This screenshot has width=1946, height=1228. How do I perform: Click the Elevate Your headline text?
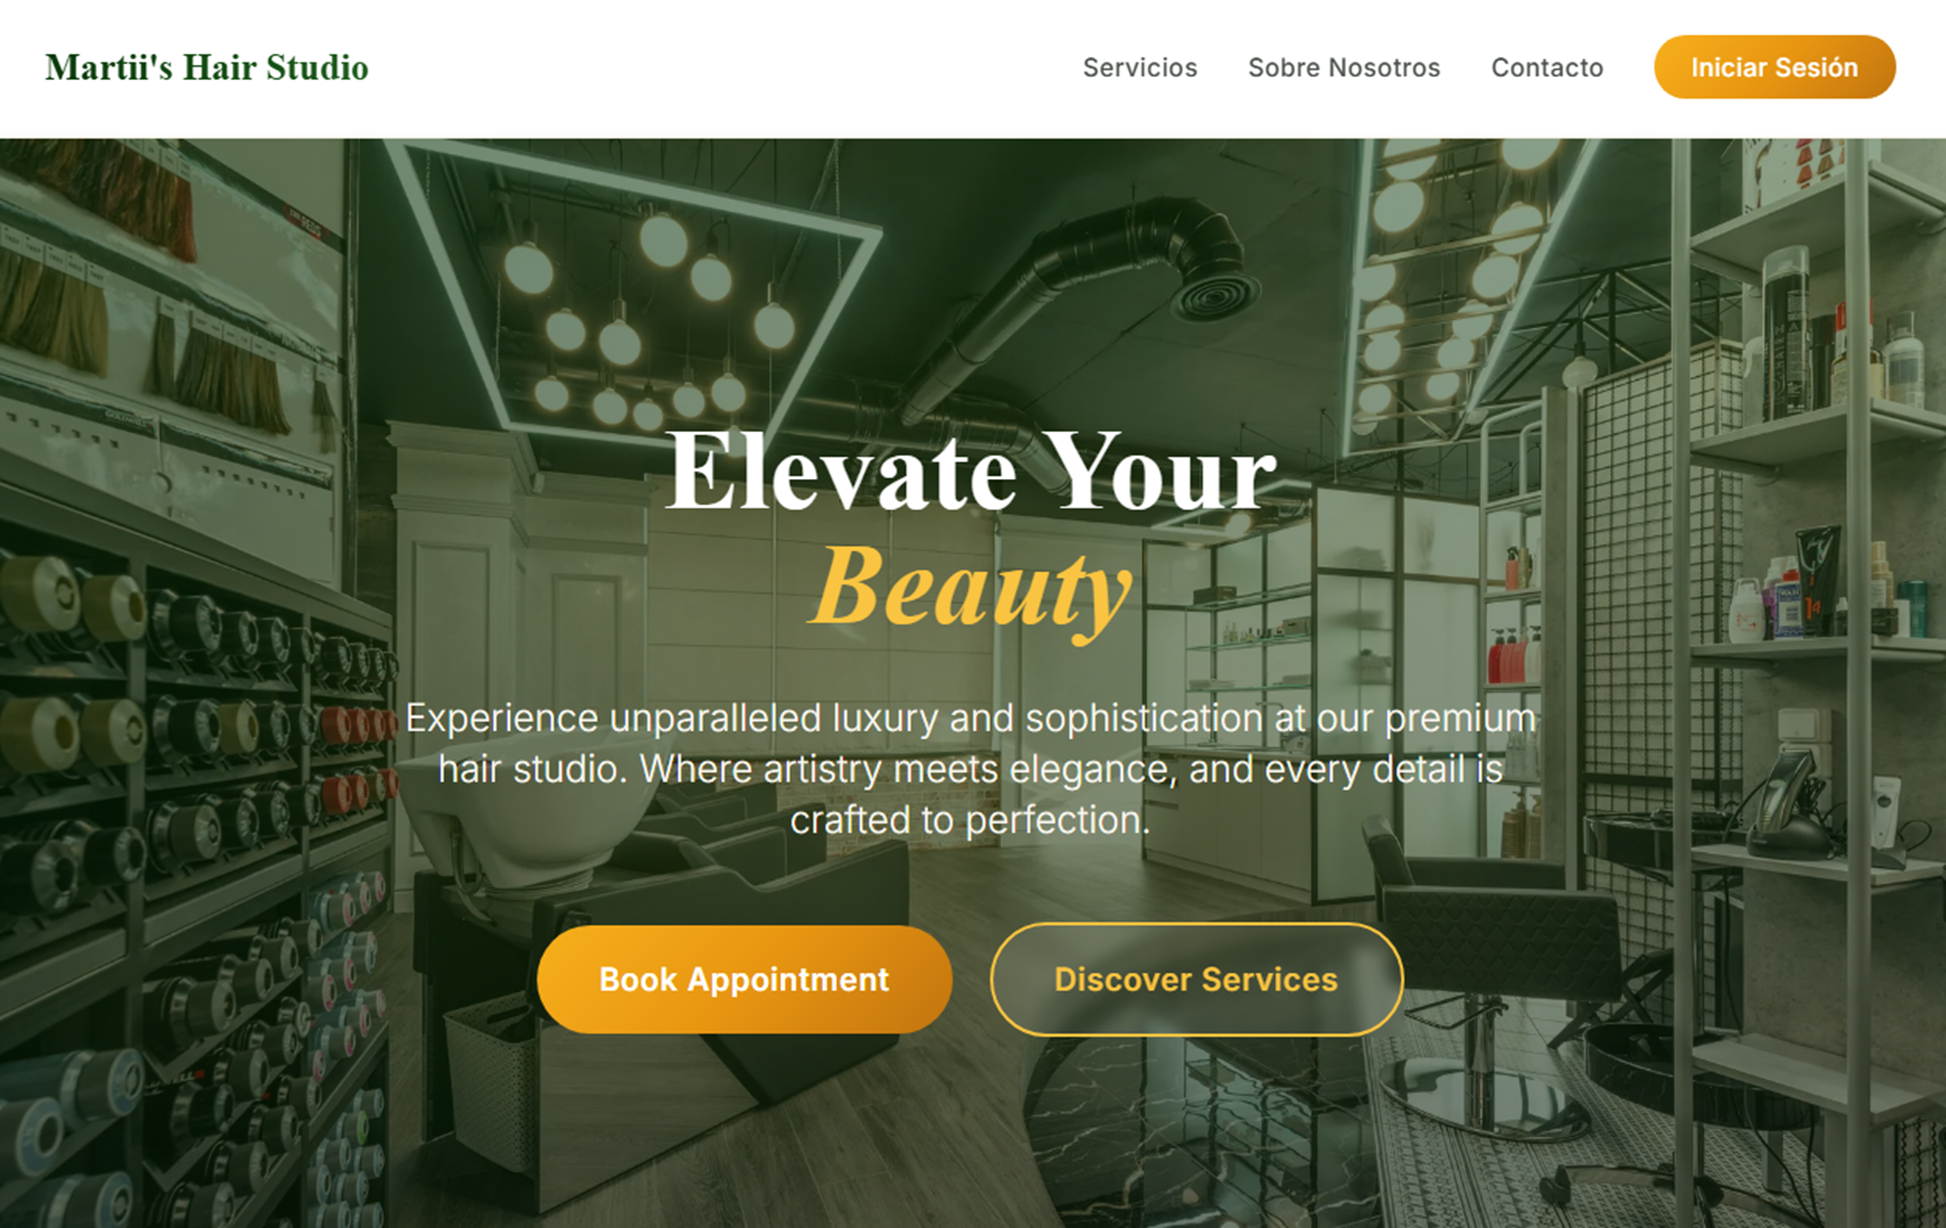coord(971,471)
